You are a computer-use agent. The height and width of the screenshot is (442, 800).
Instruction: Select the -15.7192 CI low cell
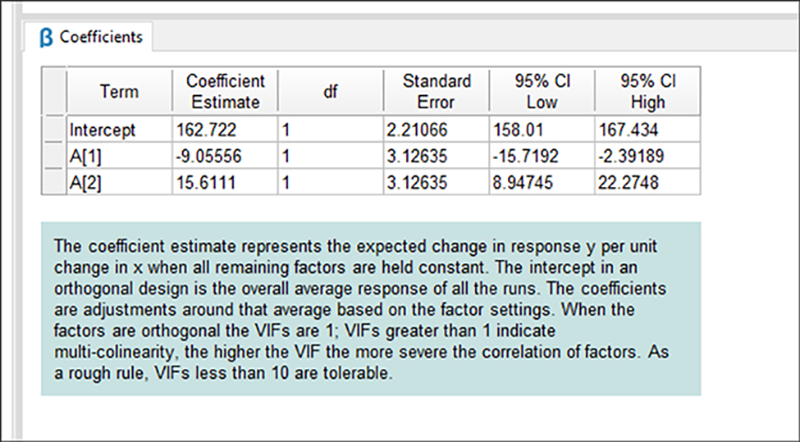point(542,156)
